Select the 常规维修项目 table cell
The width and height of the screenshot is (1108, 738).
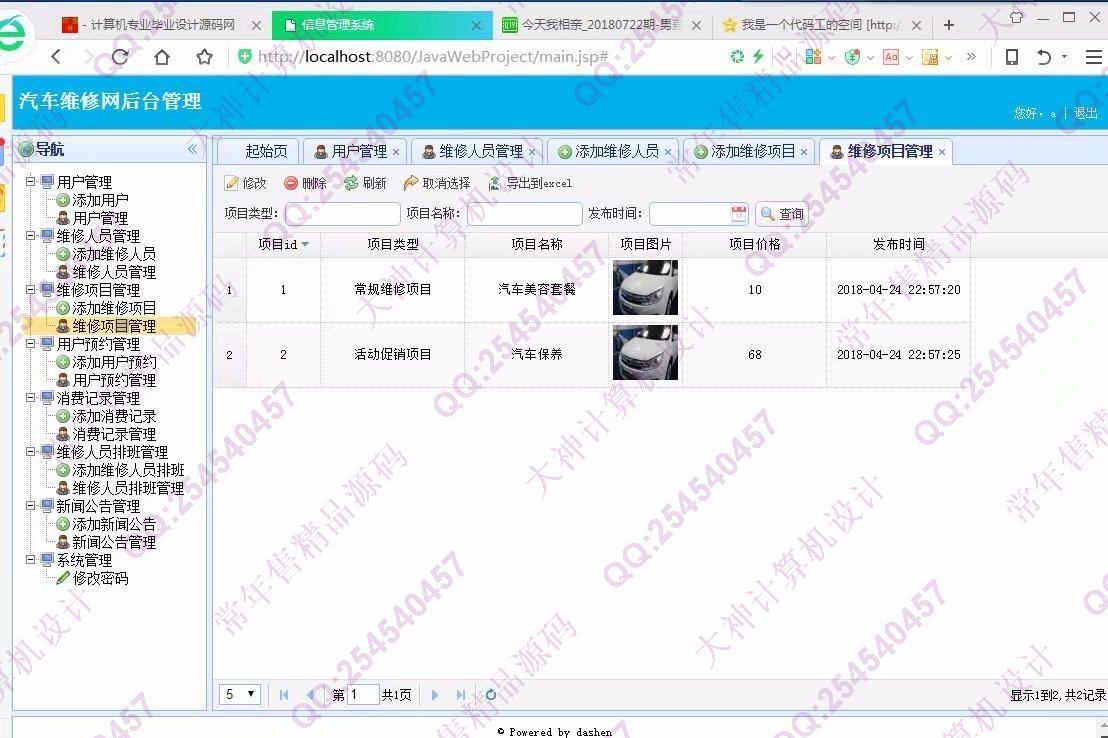(393, 289)
